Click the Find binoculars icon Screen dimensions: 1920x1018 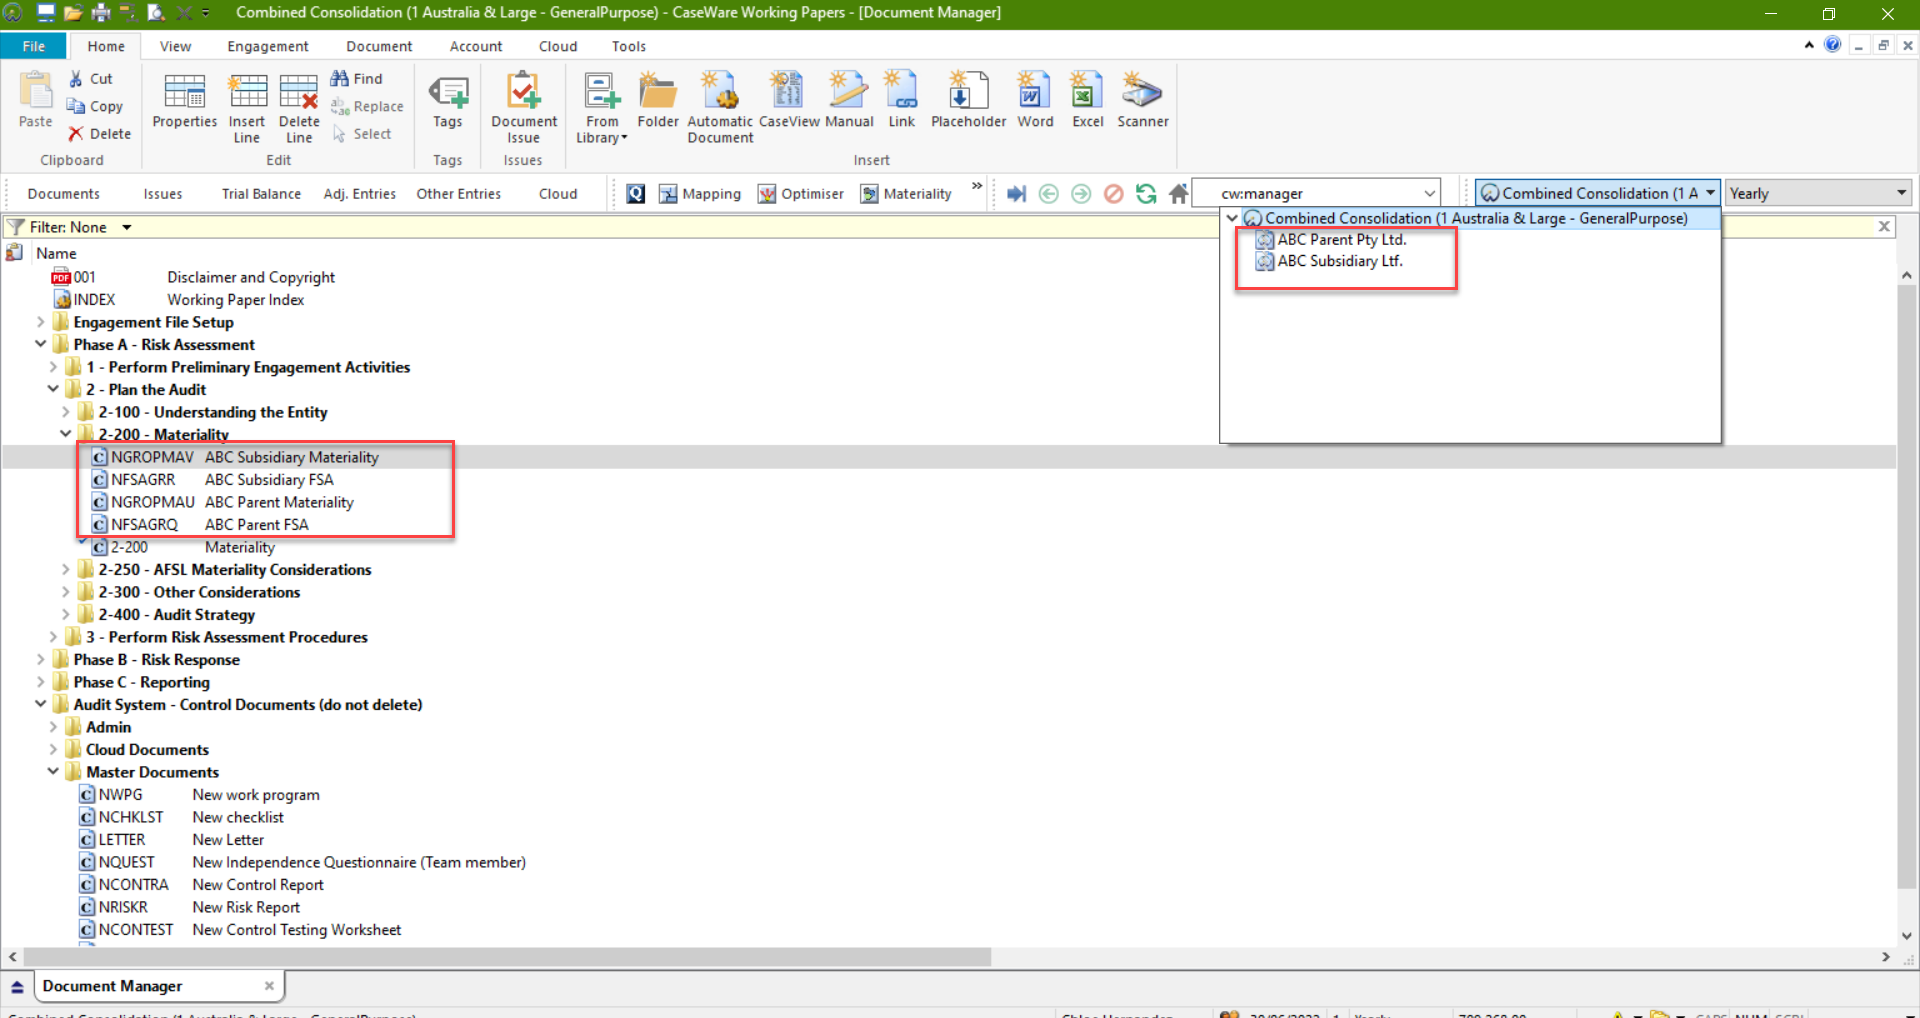[x=340, y=79]
